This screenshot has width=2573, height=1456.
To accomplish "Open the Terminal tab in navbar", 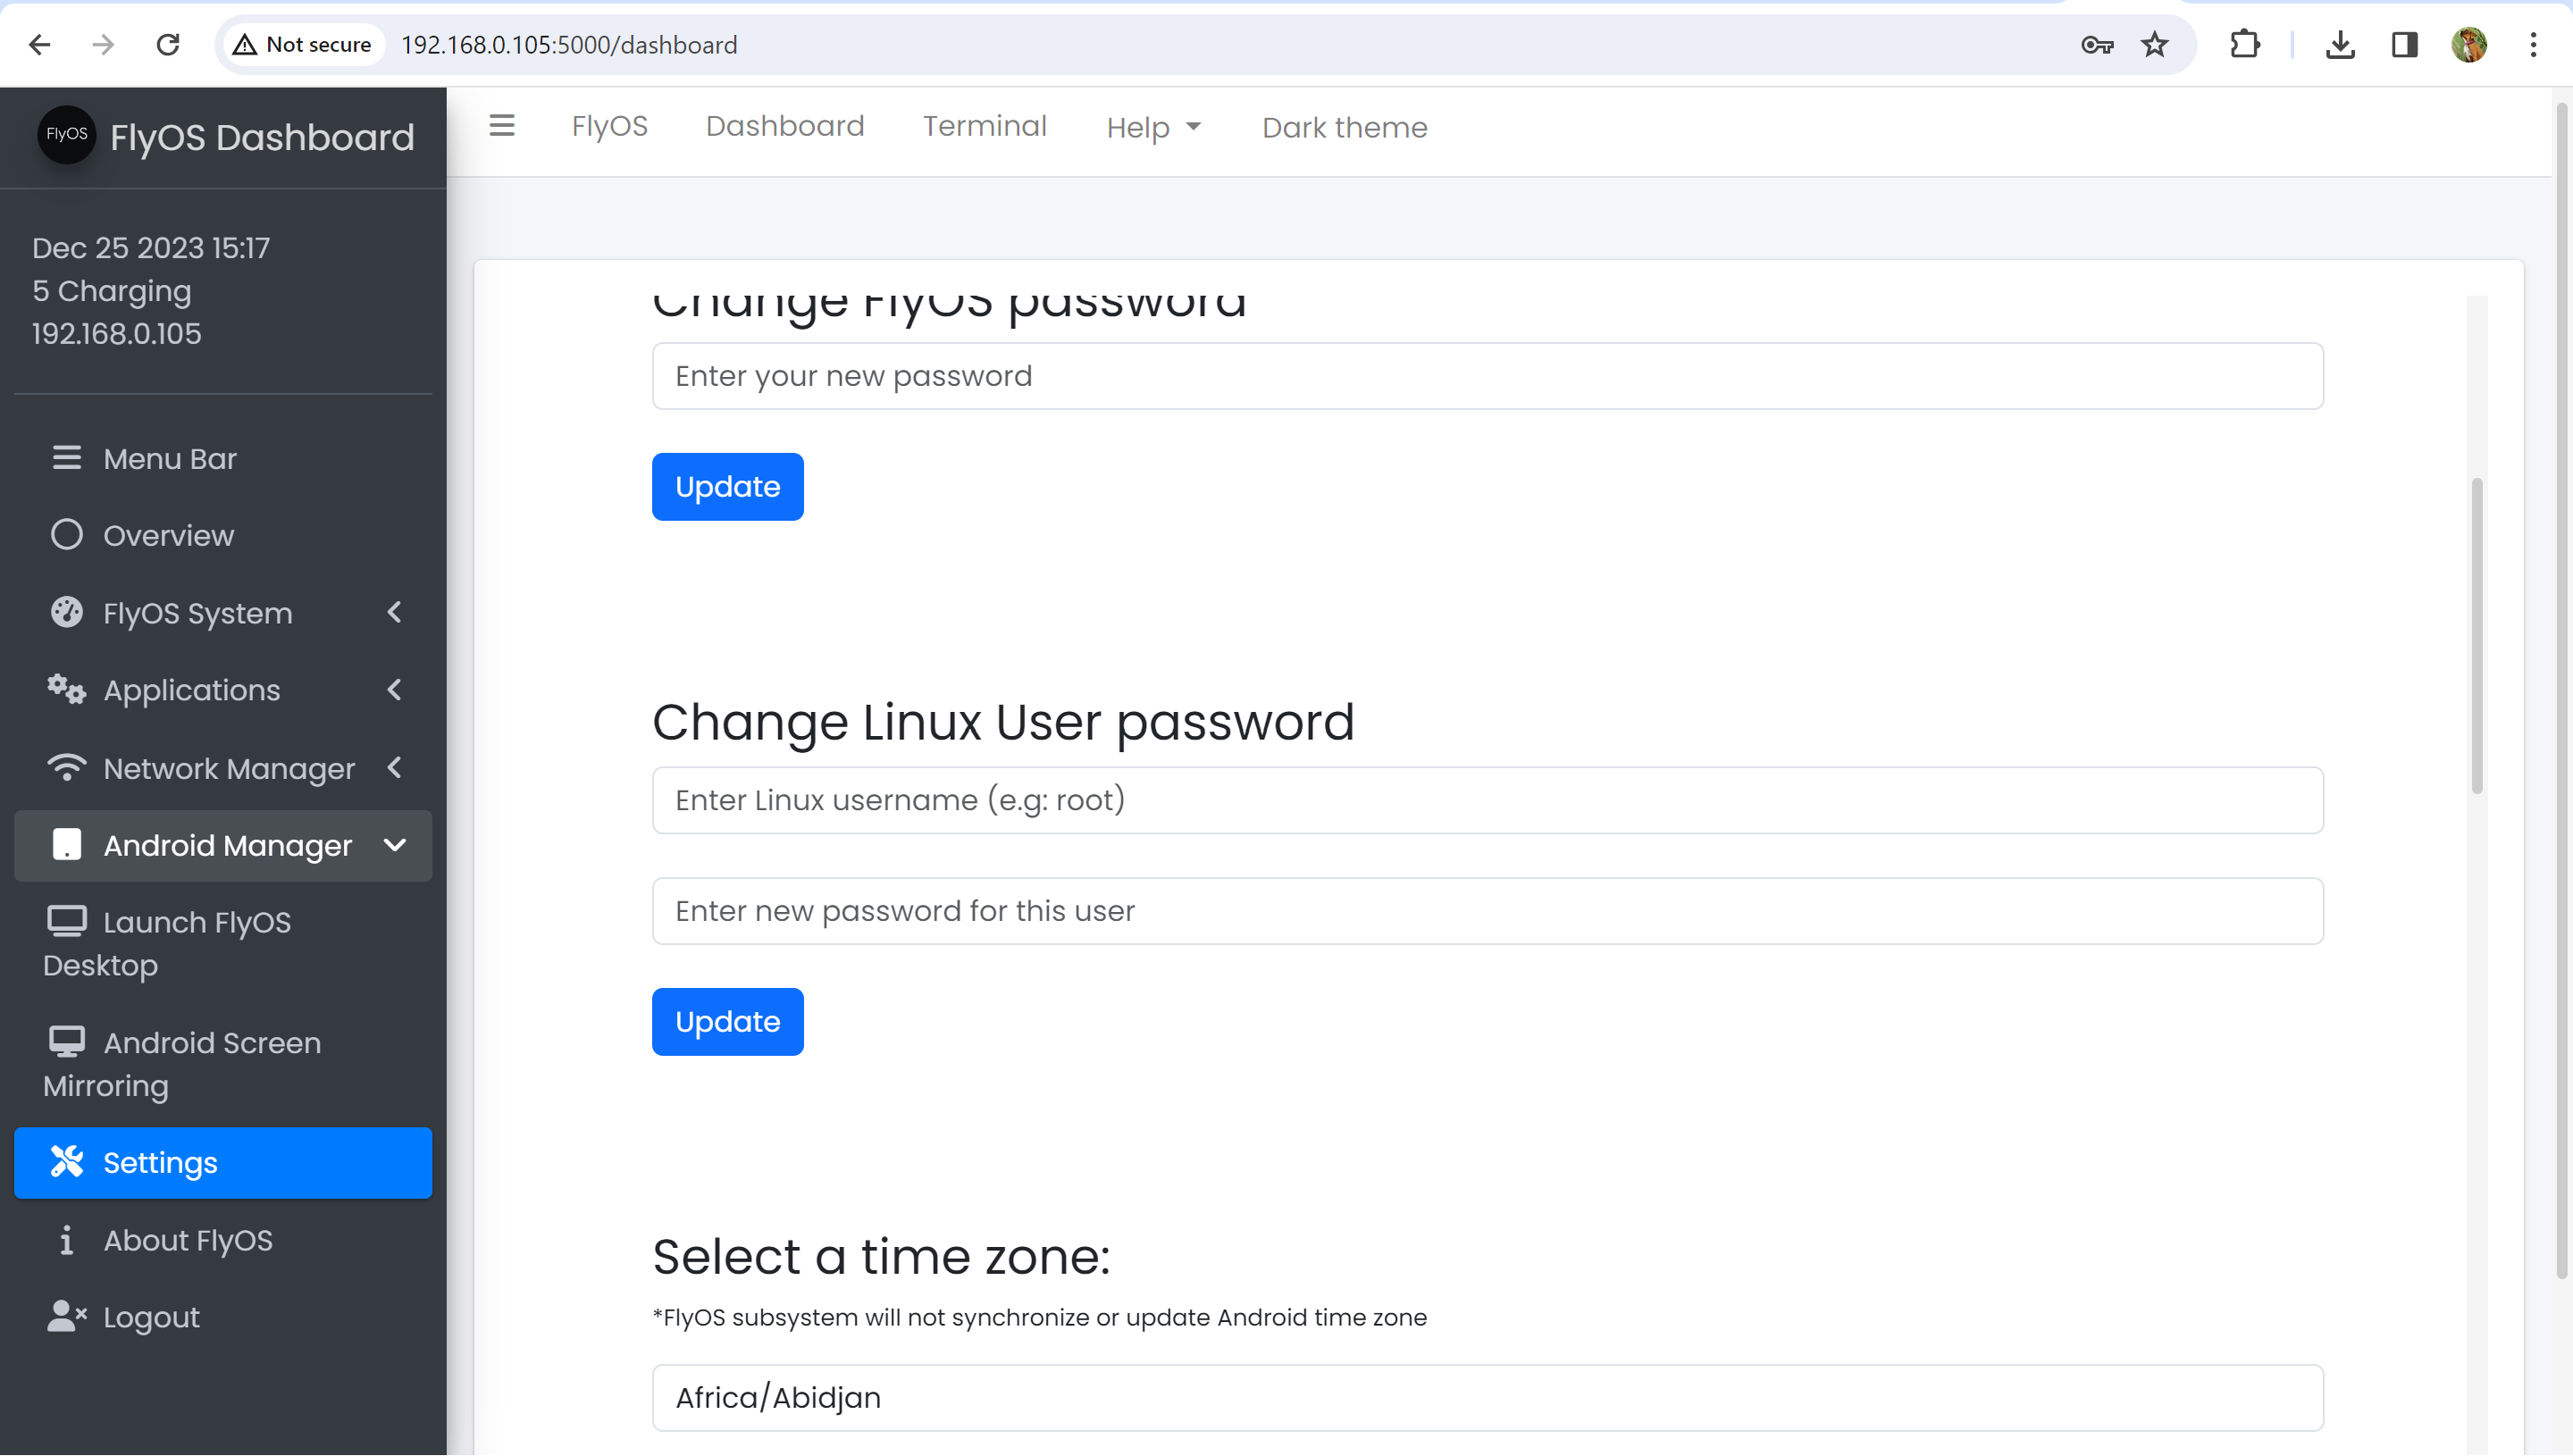I will pos(984,126).
